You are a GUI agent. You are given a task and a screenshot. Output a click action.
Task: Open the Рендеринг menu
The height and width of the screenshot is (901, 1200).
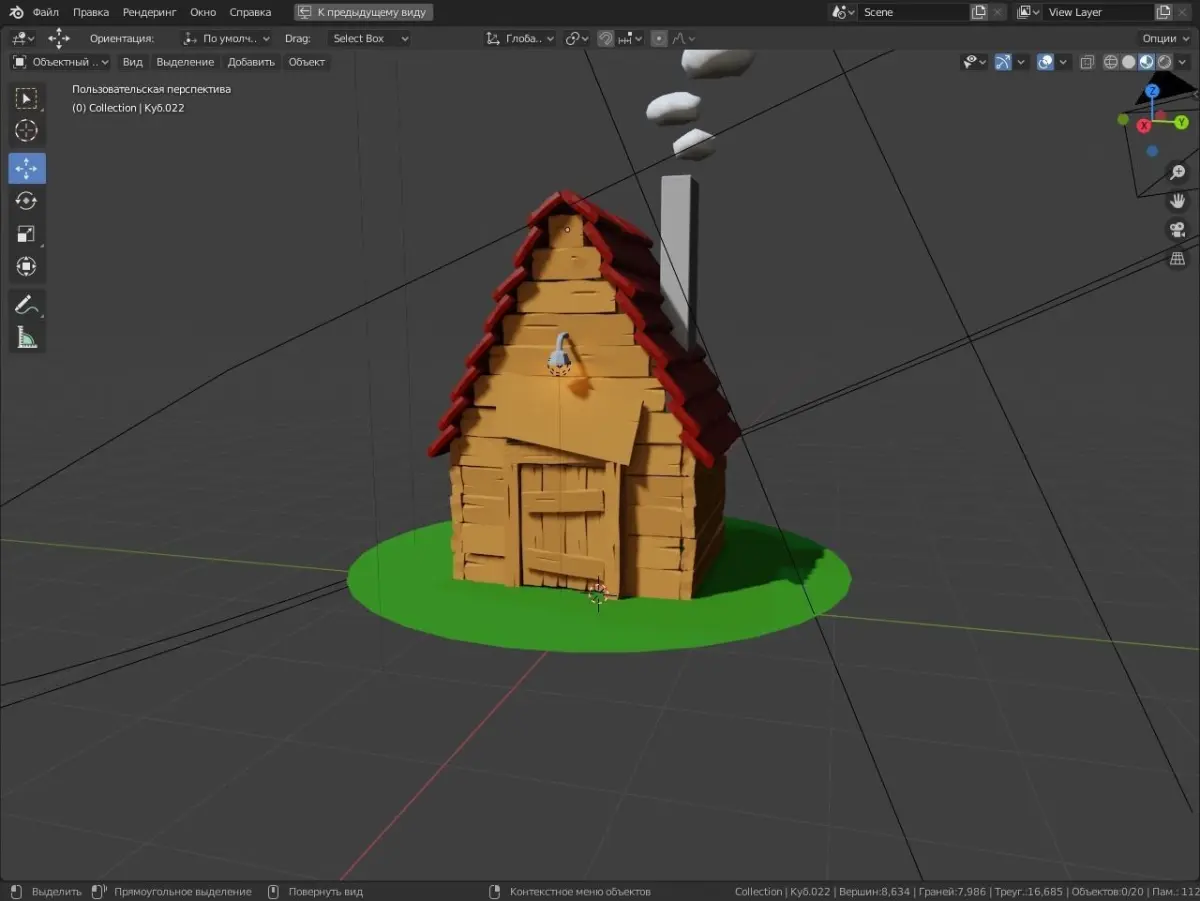[150, 12]
